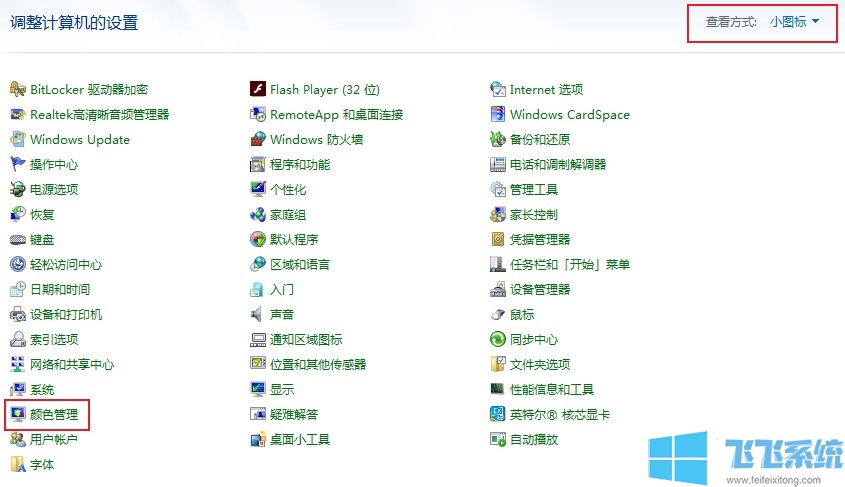Click the dropdown arrow beside 小图标

click(x=816, y=22)
